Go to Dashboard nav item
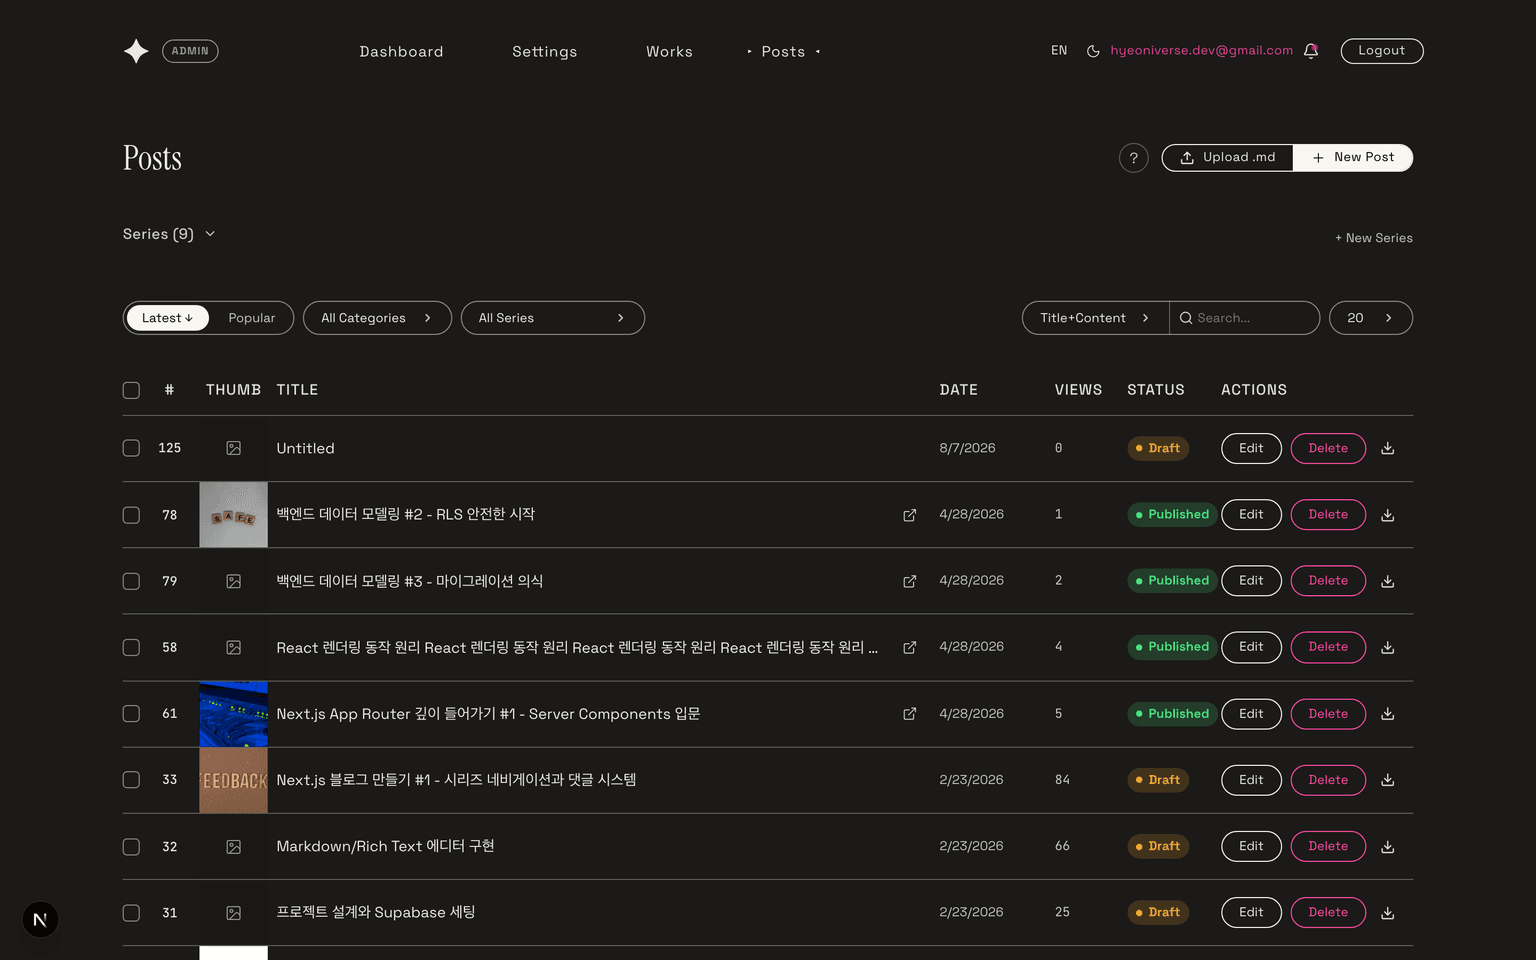The image size is (1536, 960). (401, 52)
